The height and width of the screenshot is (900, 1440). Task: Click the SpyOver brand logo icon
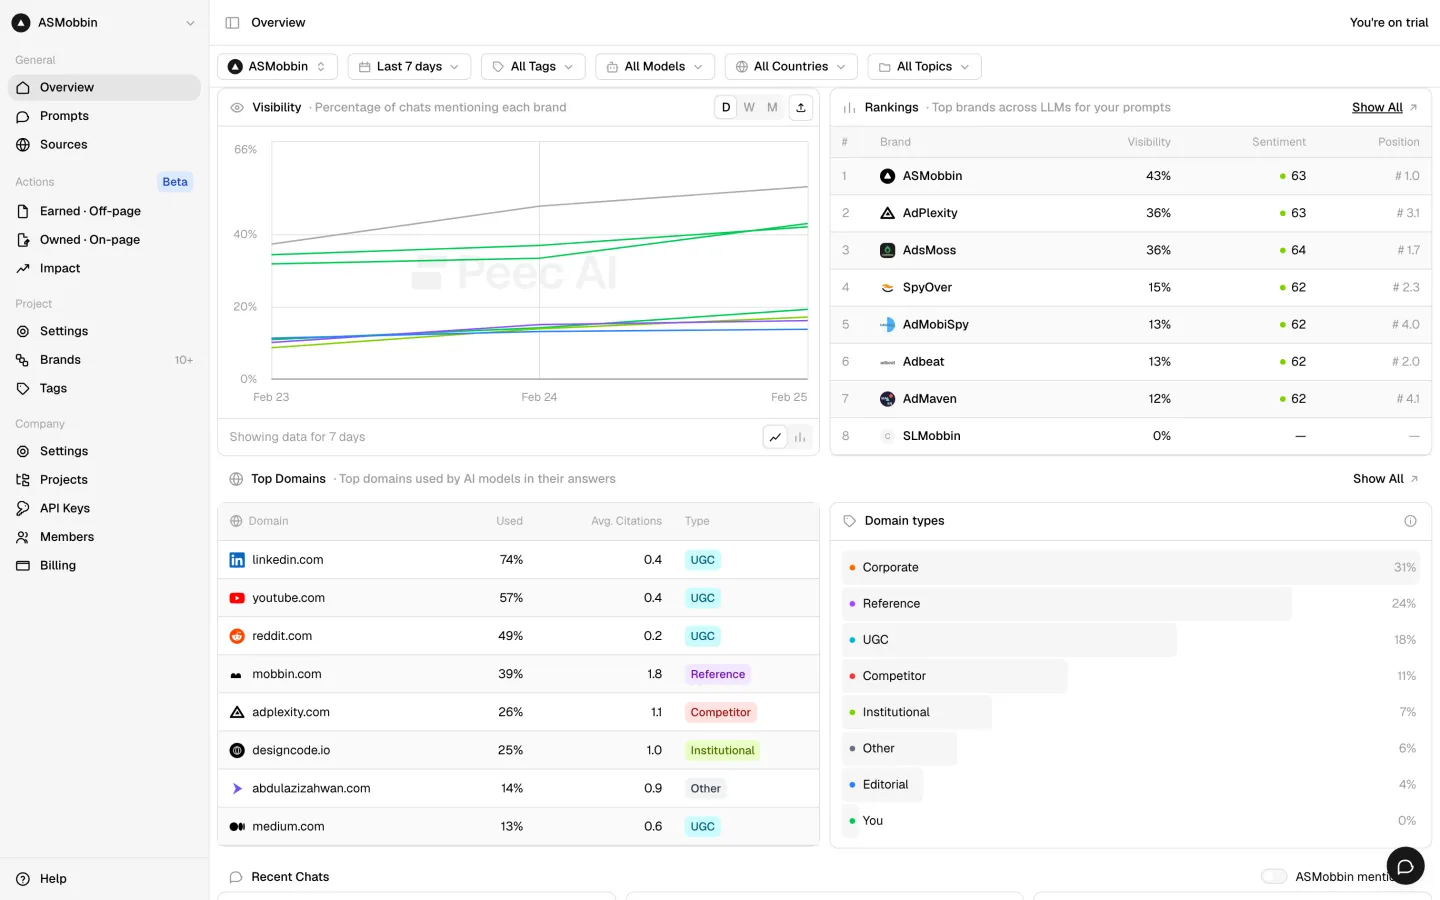(x=887, y=287)
